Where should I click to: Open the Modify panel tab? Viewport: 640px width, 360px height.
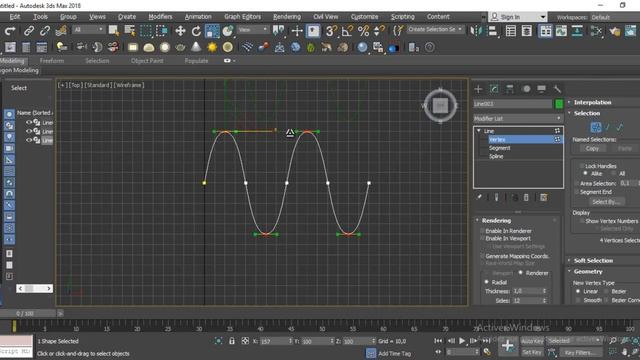(494, 89)
